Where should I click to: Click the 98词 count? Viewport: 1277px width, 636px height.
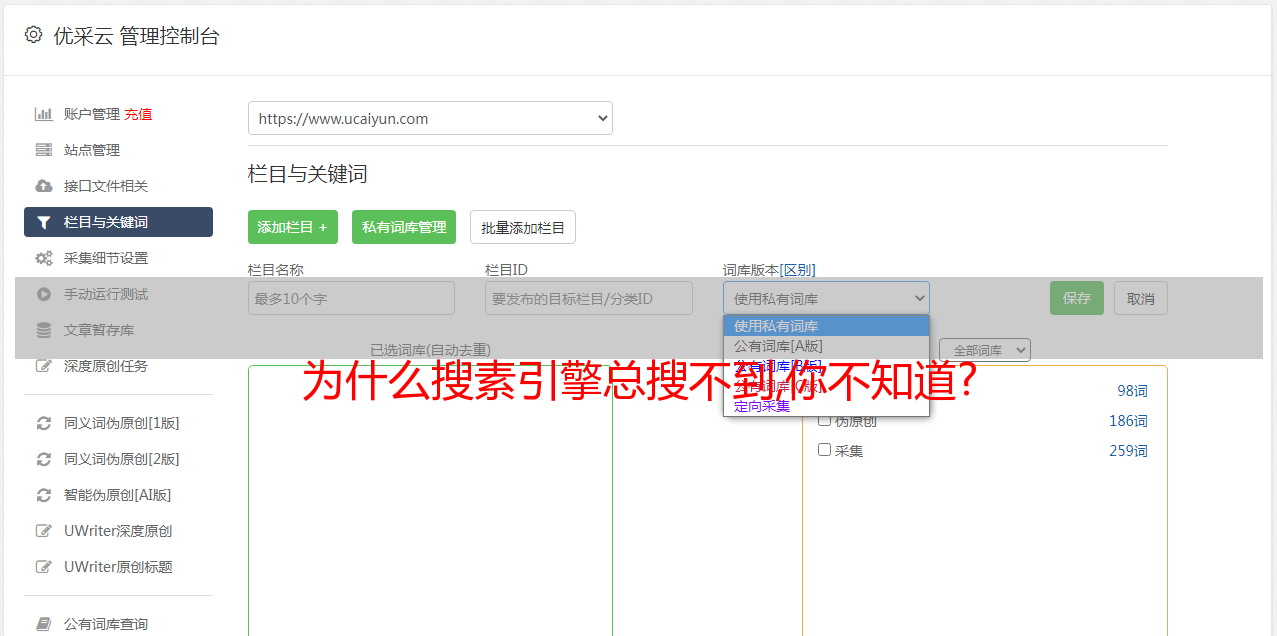(x=1132, y=391)
